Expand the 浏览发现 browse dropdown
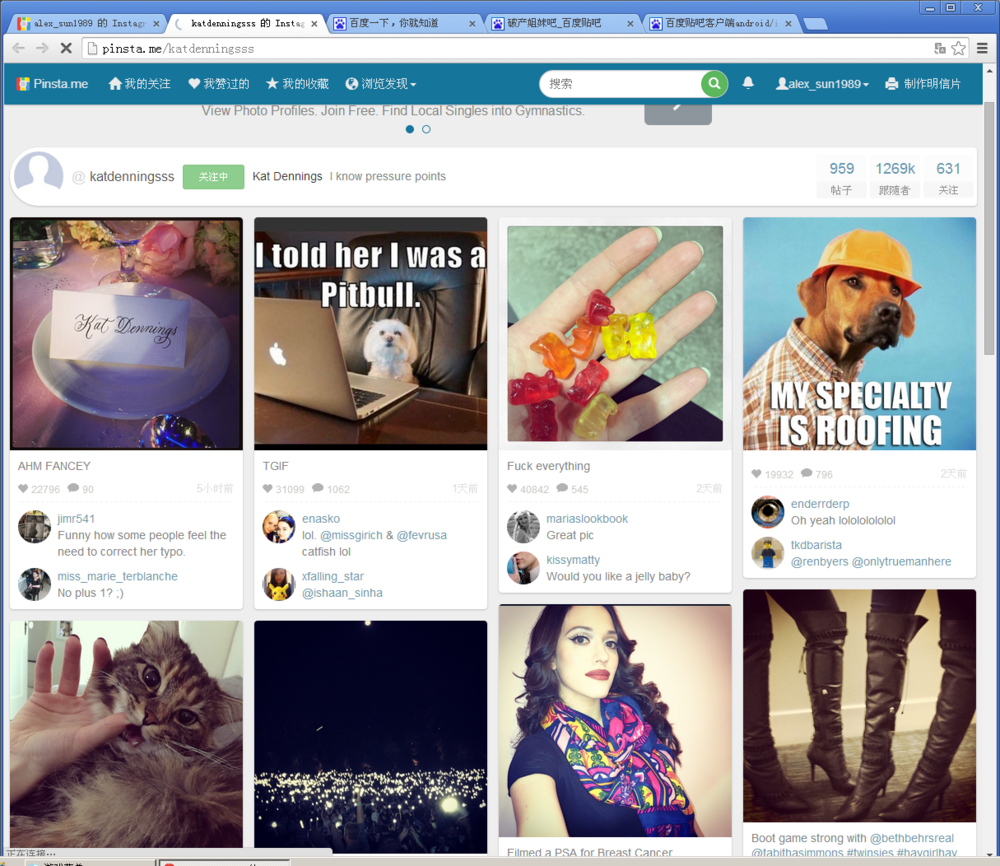This screenshot has height=866, width=1000. click(x=381, y=84)
